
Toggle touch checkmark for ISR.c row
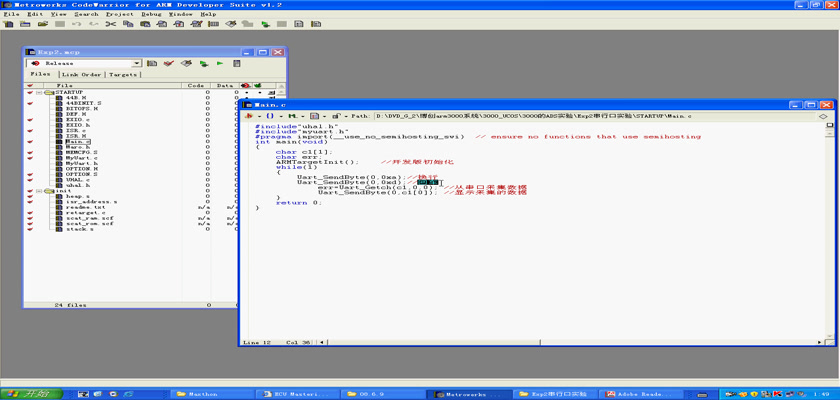pos(29,131)
